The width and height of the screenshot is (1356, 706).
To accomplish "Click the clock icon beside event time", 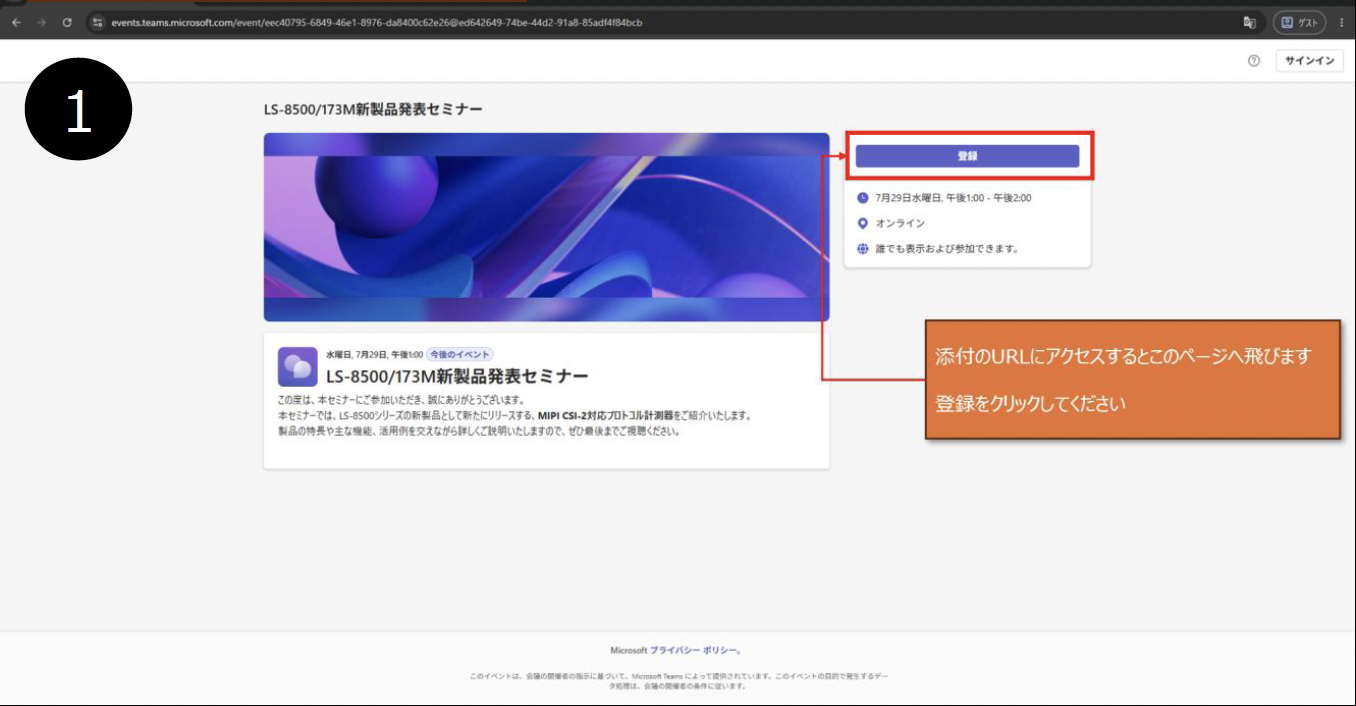I will coord(863,198).
